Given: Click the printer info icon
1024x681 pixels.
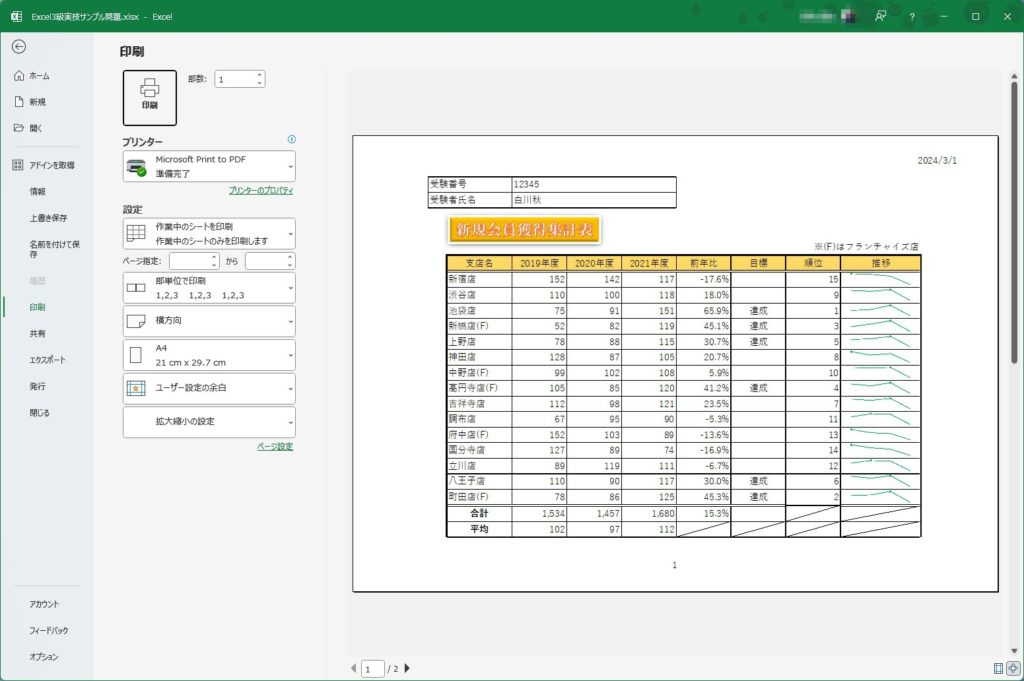Looking at the screenshot, I should click(291, 140).
